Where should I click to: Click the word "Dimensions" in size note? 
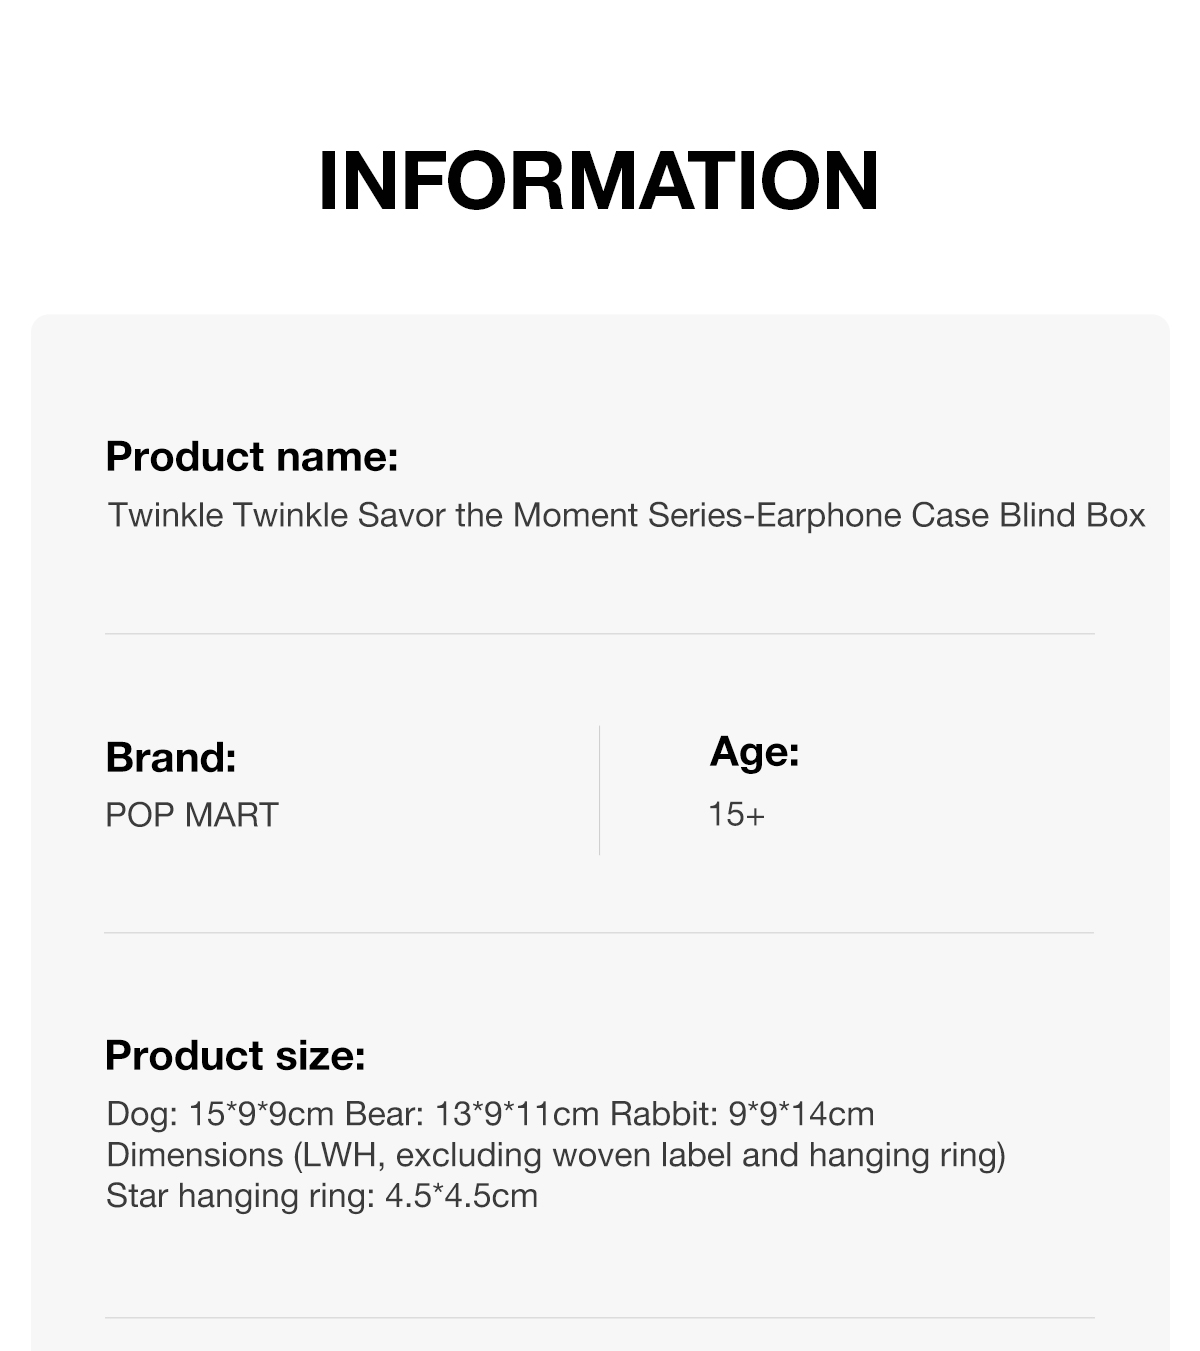195,1155
